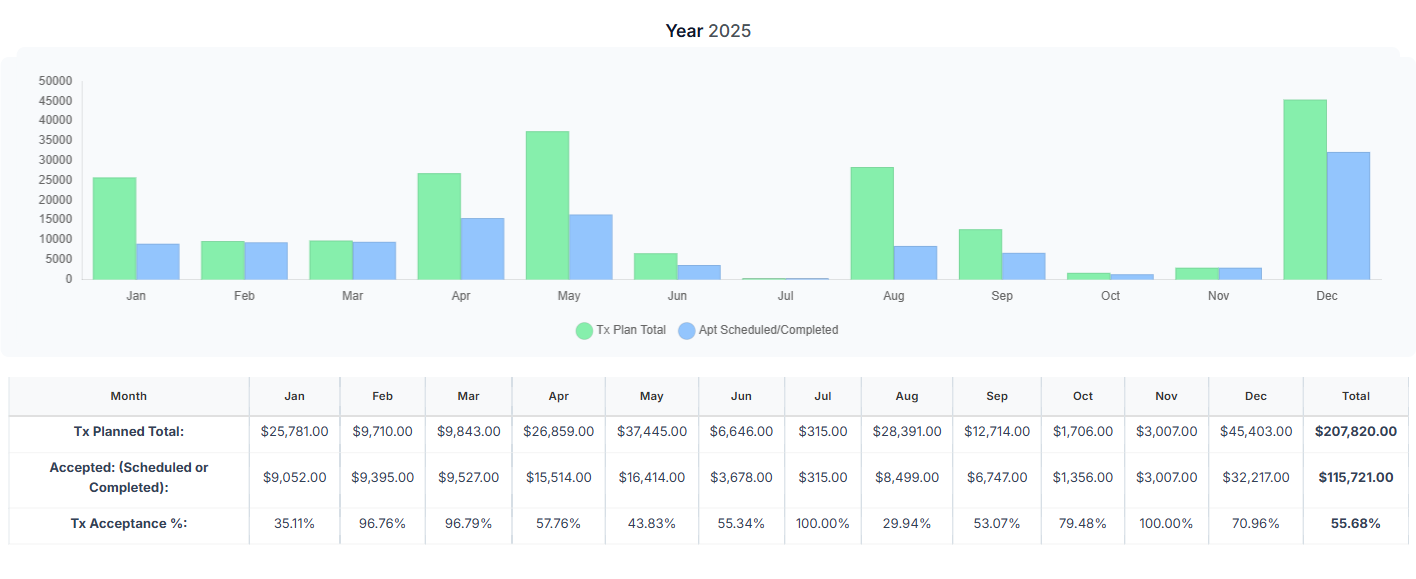This screenshot has width=1416, height=579.
Task: Click the Jan table column header
Action: pyautogui.click(x=294, y=396)
